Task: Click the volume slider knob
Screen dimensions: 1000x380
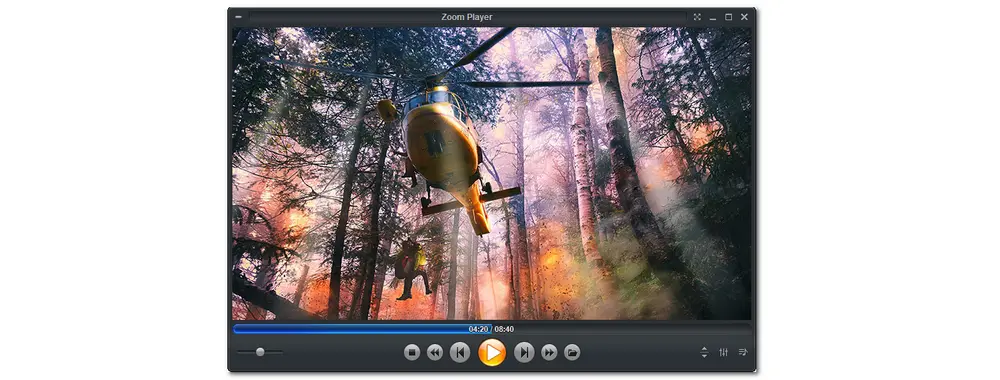Action: pyautogui.click(x=260, y=352)
